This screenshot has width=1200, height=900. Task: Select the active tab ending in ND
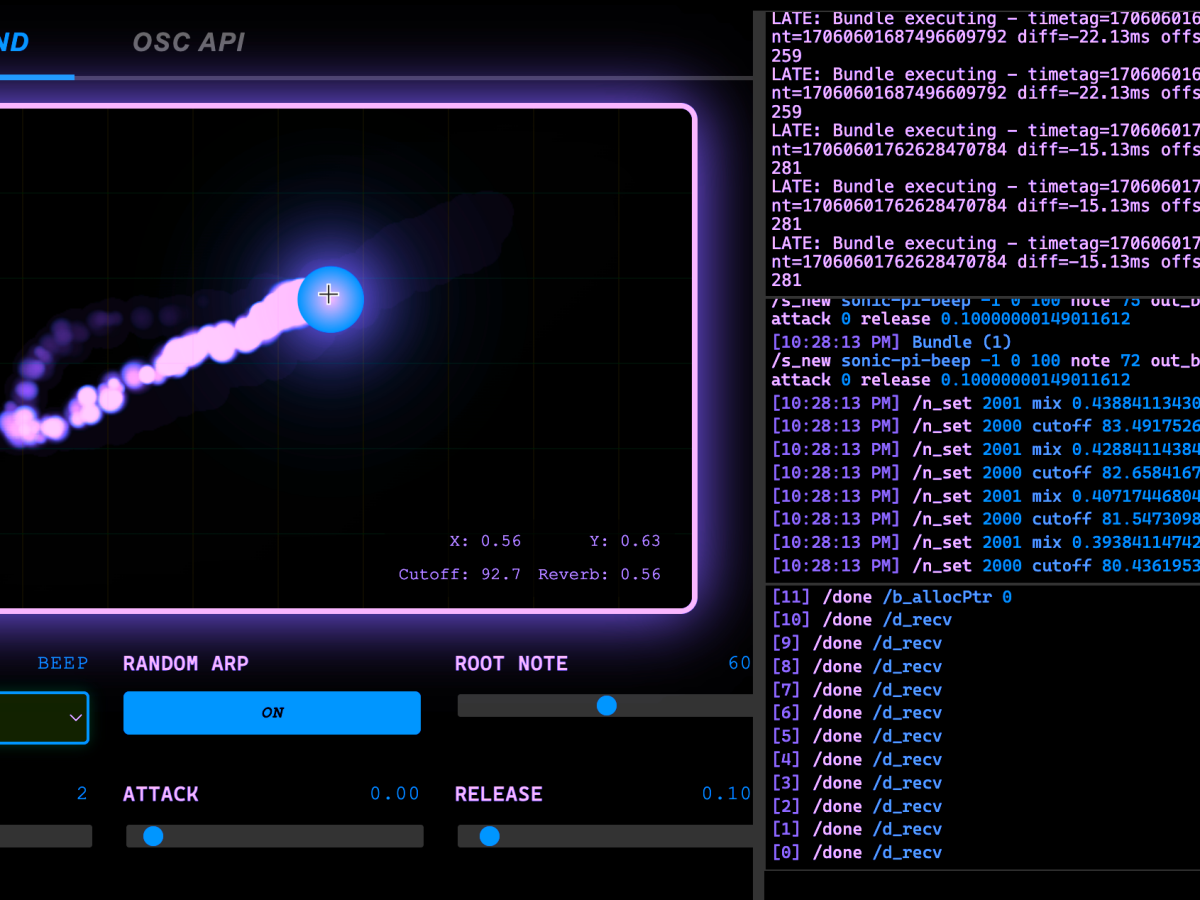click(14, 42)
